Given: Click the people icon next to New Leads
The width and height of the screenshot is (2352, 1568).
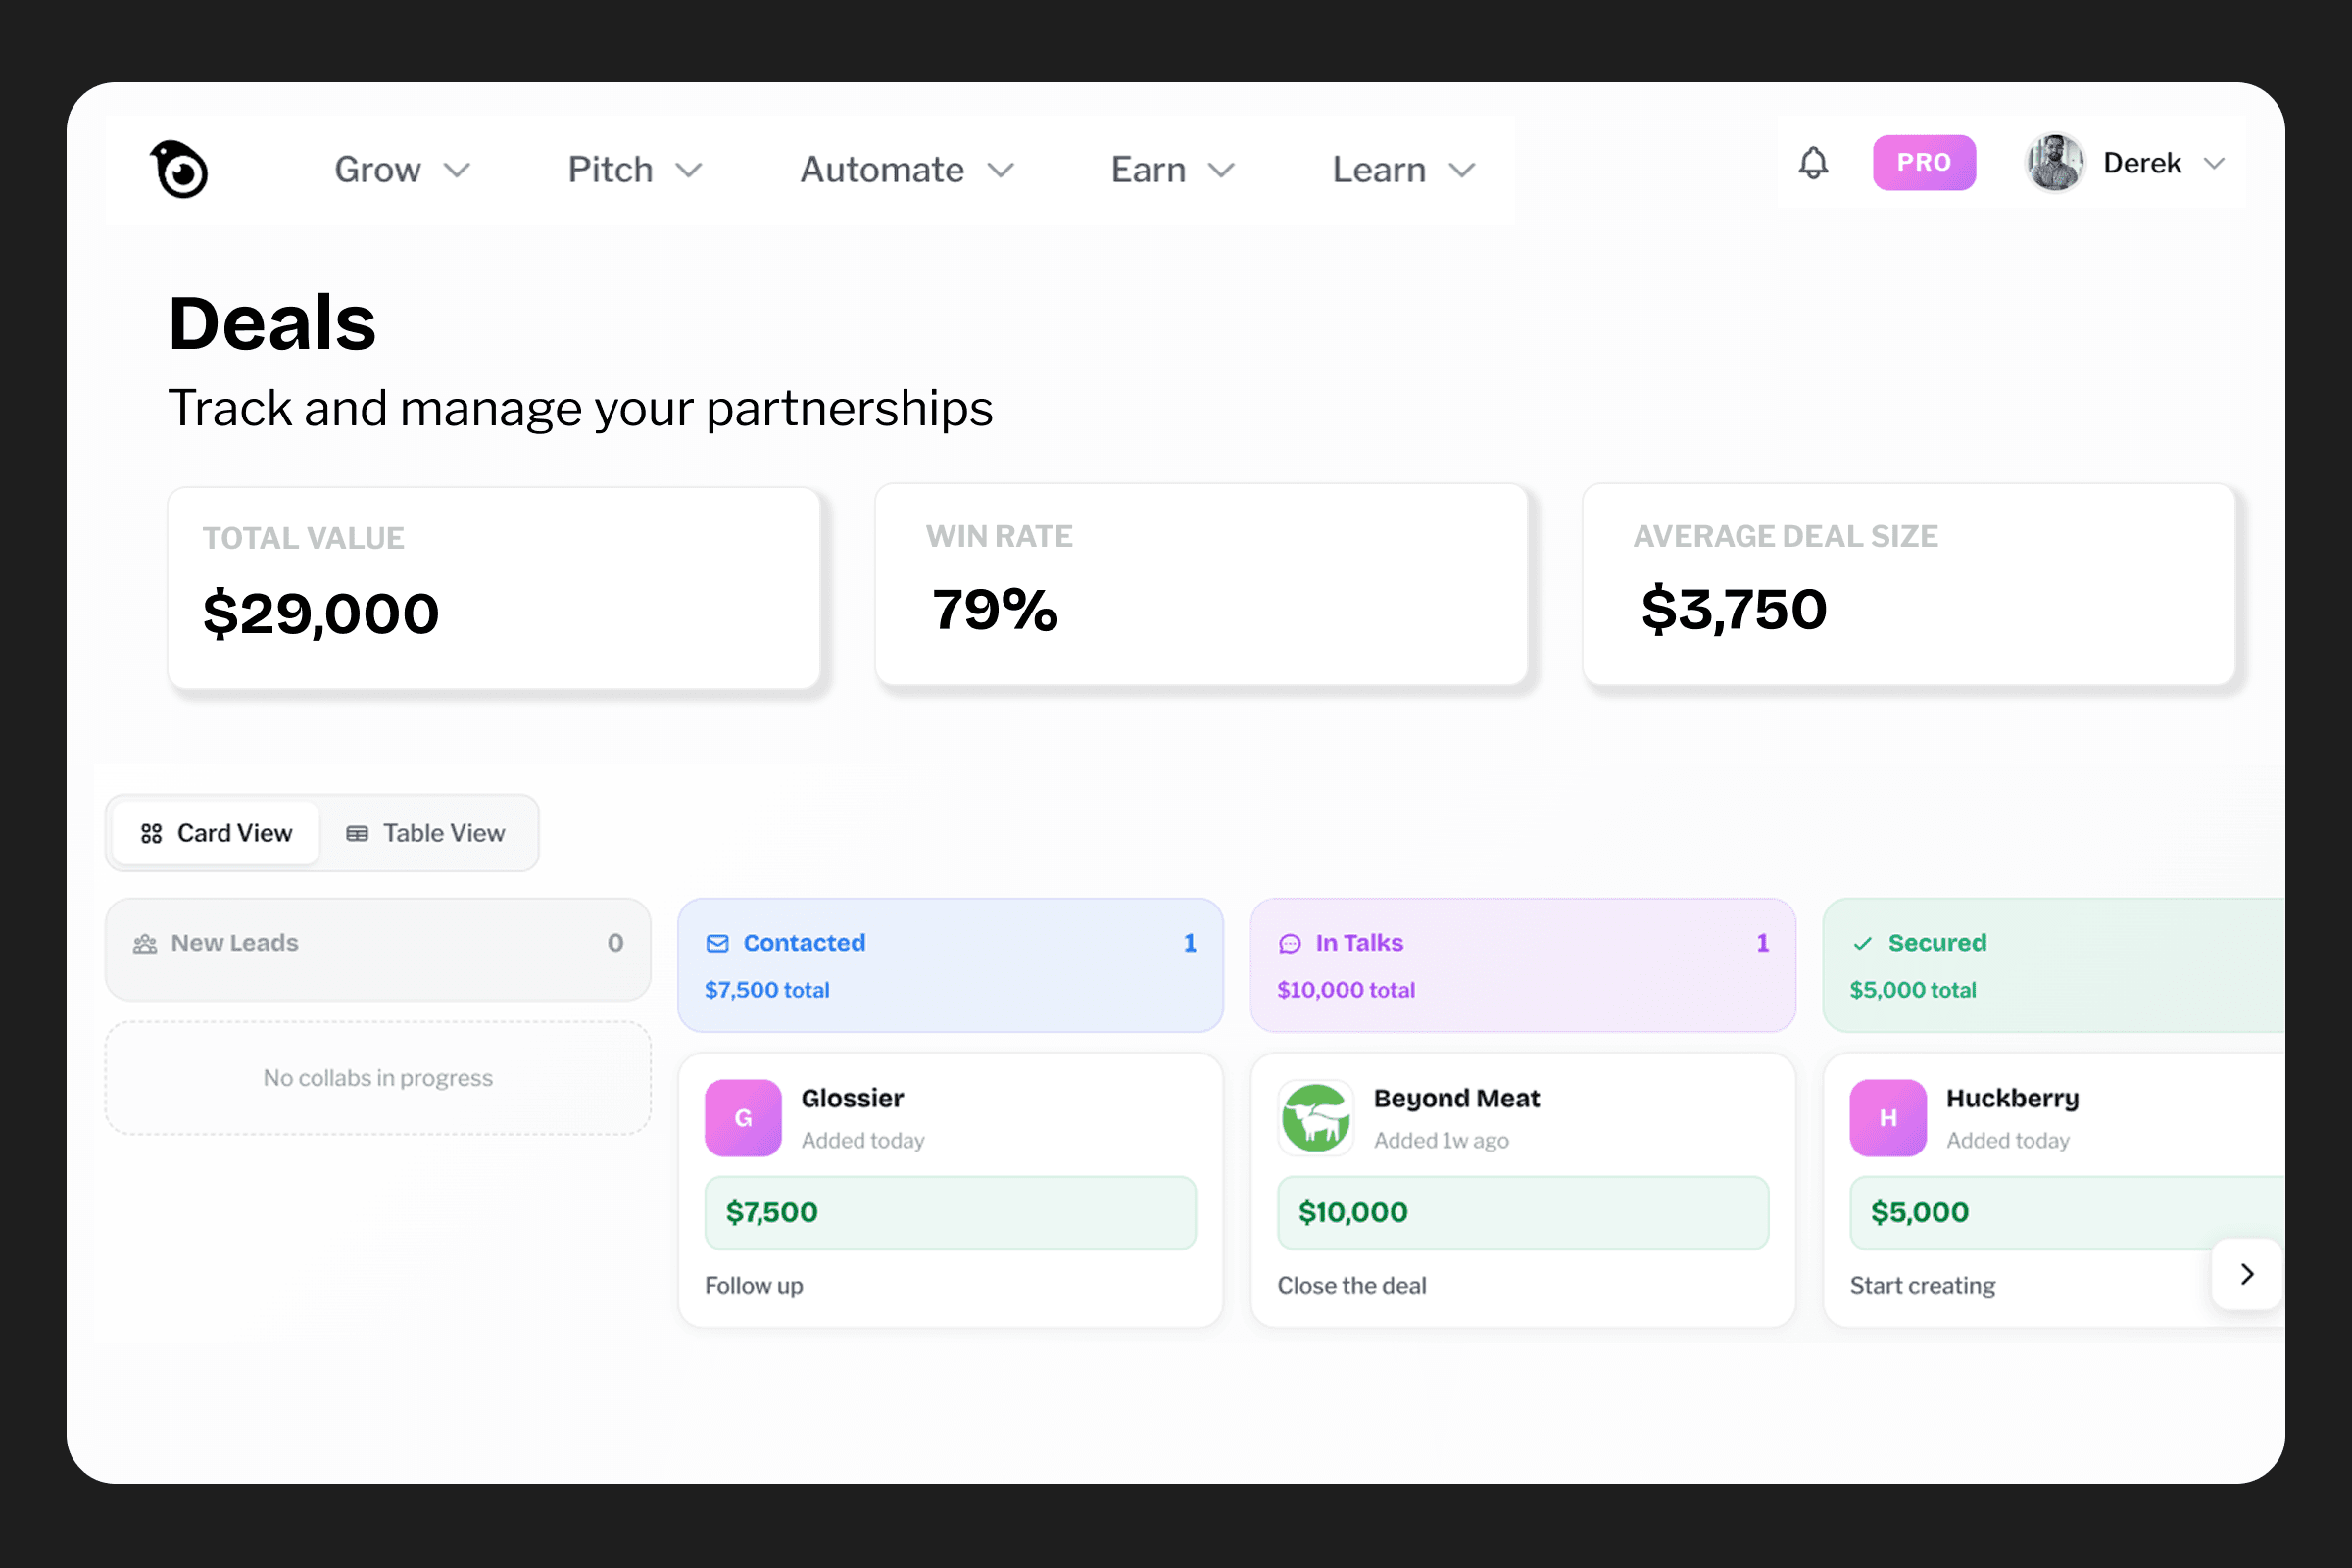Looking at the screenshot, I should [x=144, y=942].
